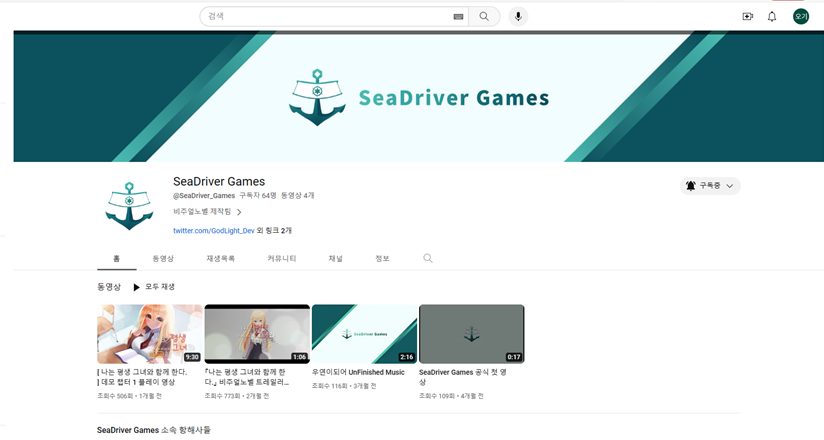Open the 9:30 demo chapter 1 video thumbnail

point(150,334)
